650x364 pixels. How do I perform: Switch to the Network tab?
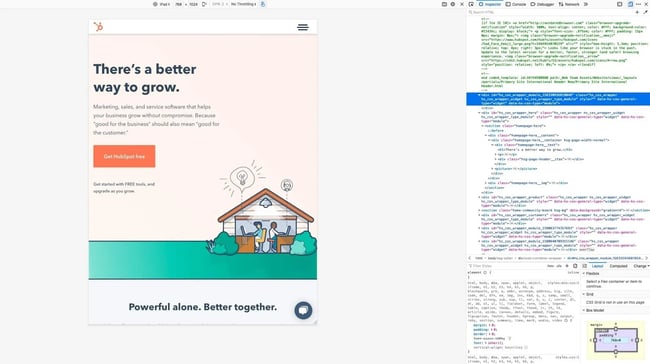(569, 4)
